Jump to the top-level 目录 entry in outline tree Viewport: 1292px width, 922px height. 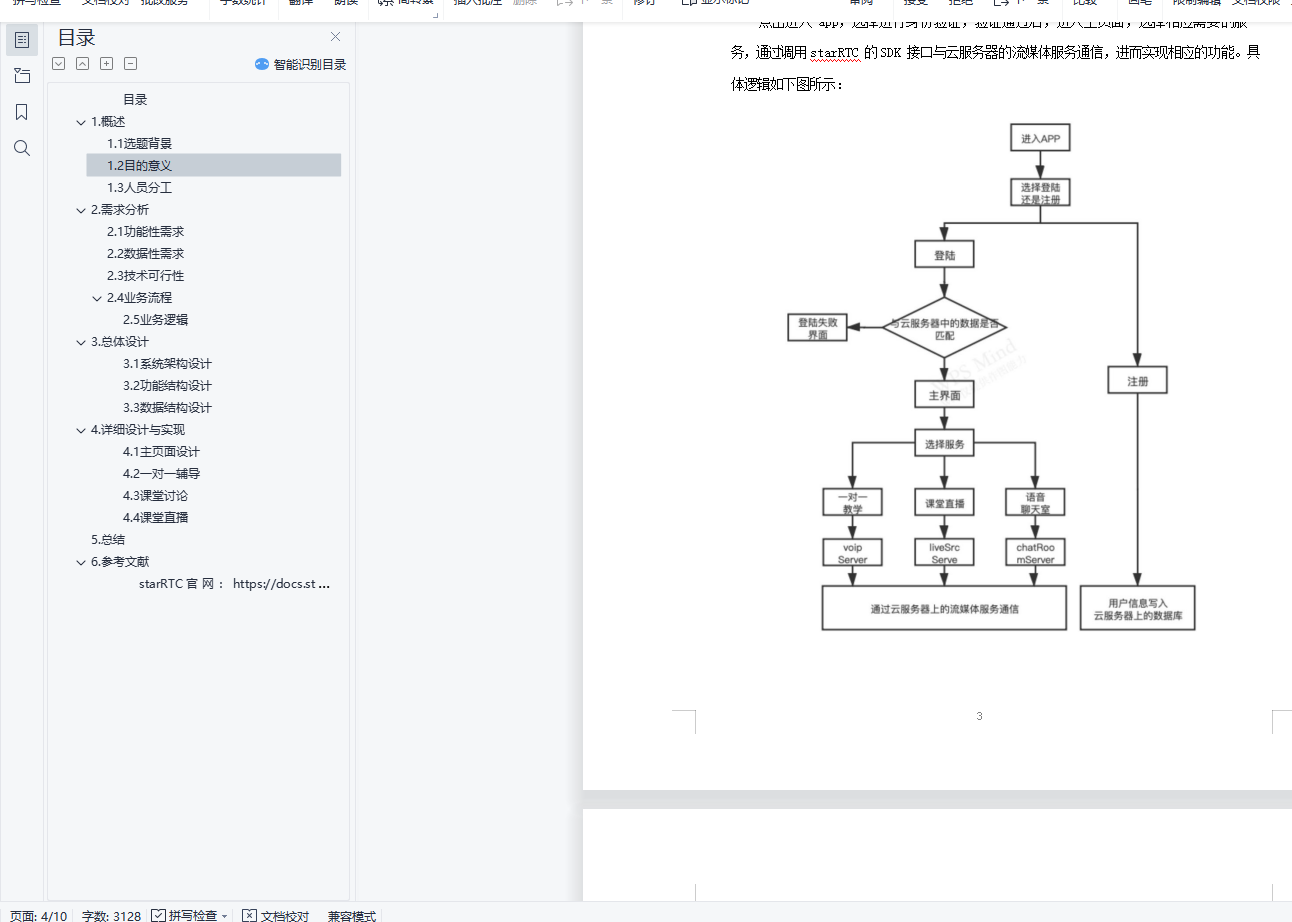[x=135, y=100]
